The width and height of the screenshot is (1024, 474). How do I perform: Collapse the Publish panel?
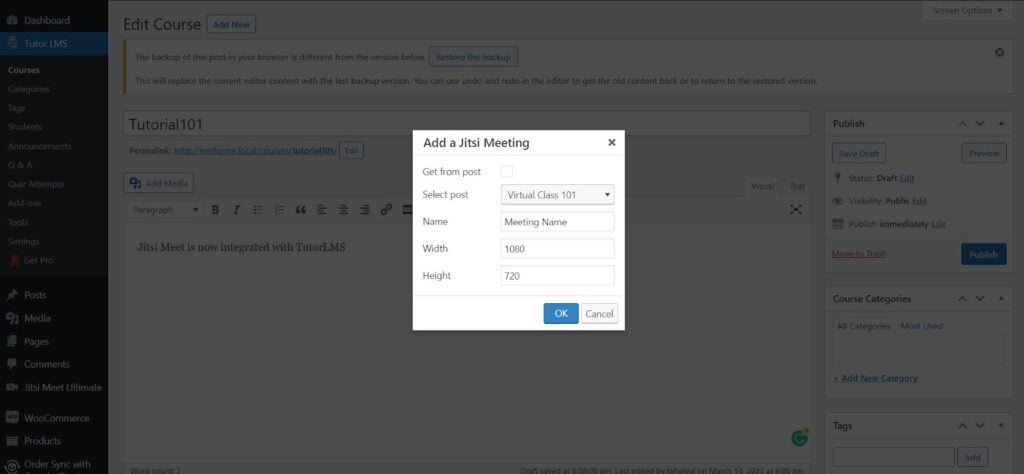pos(1001,123)
